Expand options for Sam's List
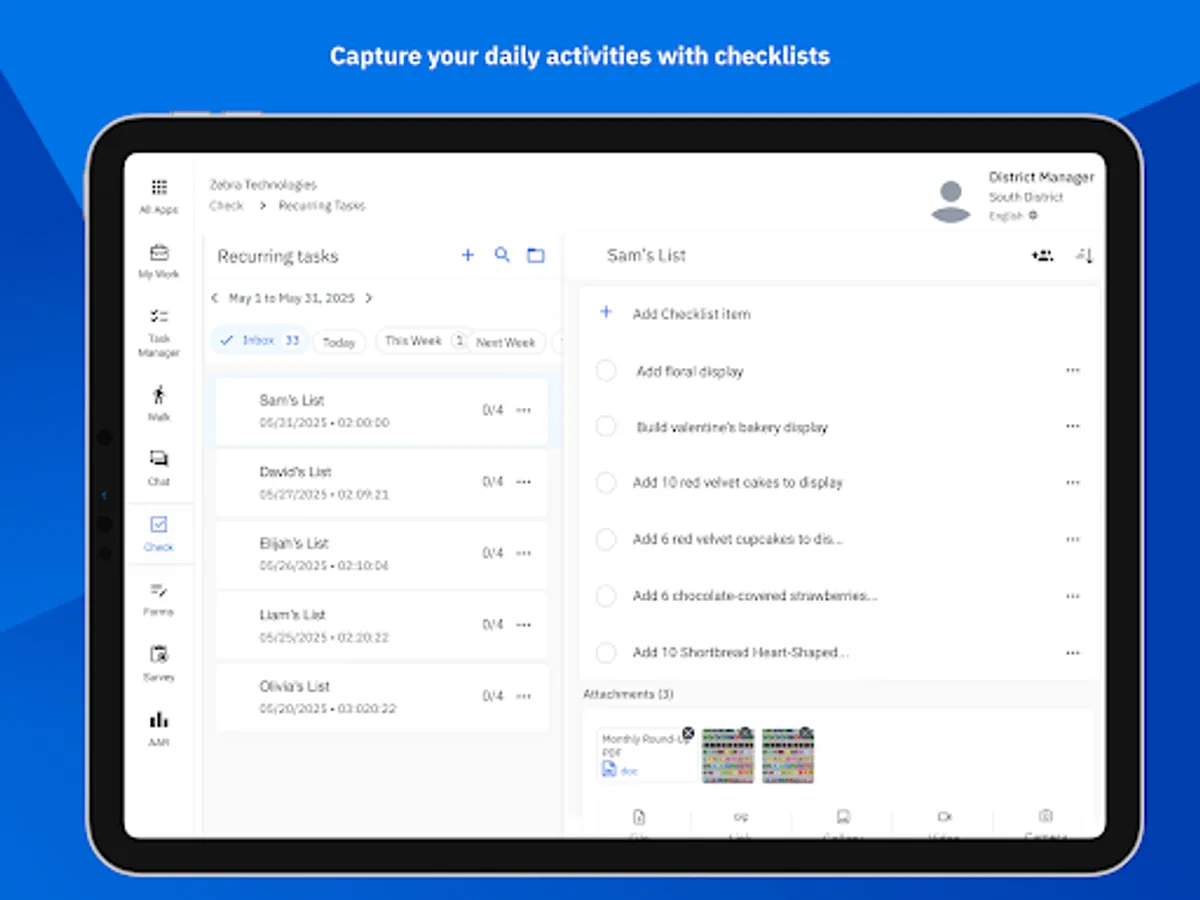 point(524,410)
